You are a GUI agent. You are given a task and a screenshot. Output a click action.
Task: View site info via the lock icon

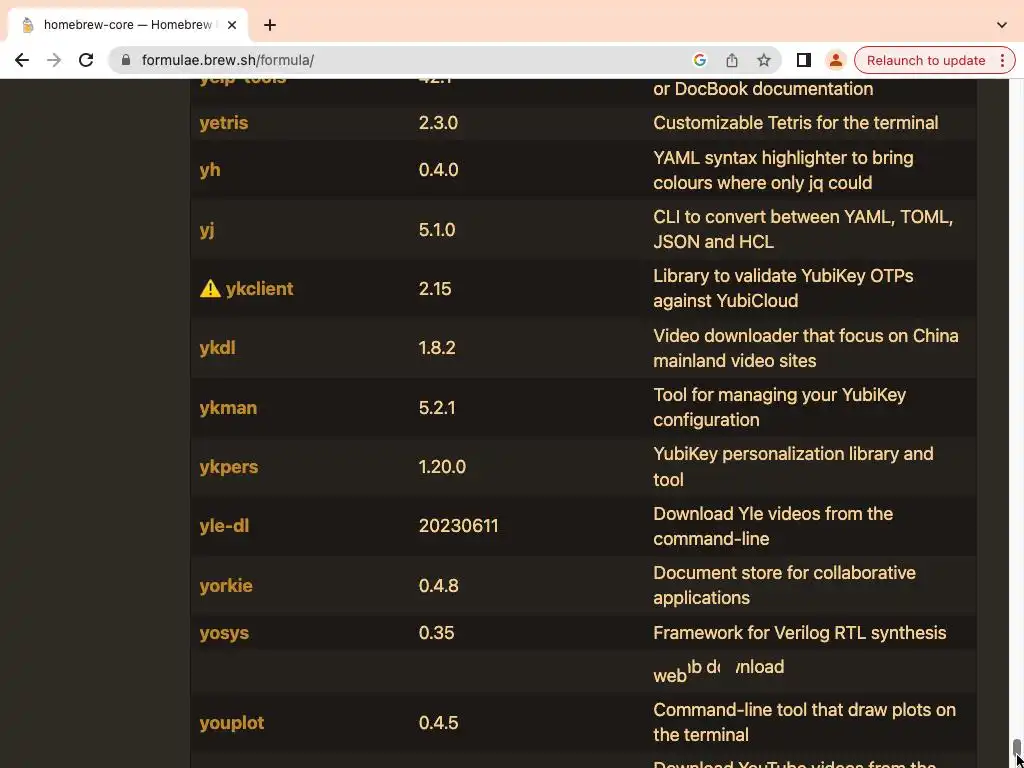(126, 60)
